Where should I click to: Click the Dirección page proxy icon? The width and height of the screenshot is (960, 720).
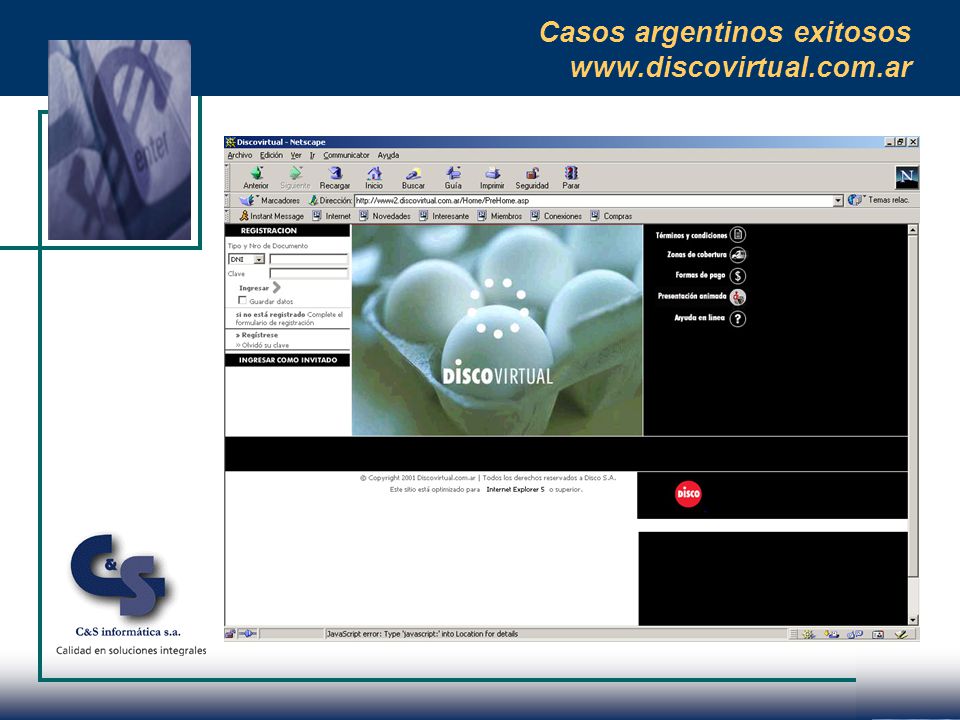[313, 200]
